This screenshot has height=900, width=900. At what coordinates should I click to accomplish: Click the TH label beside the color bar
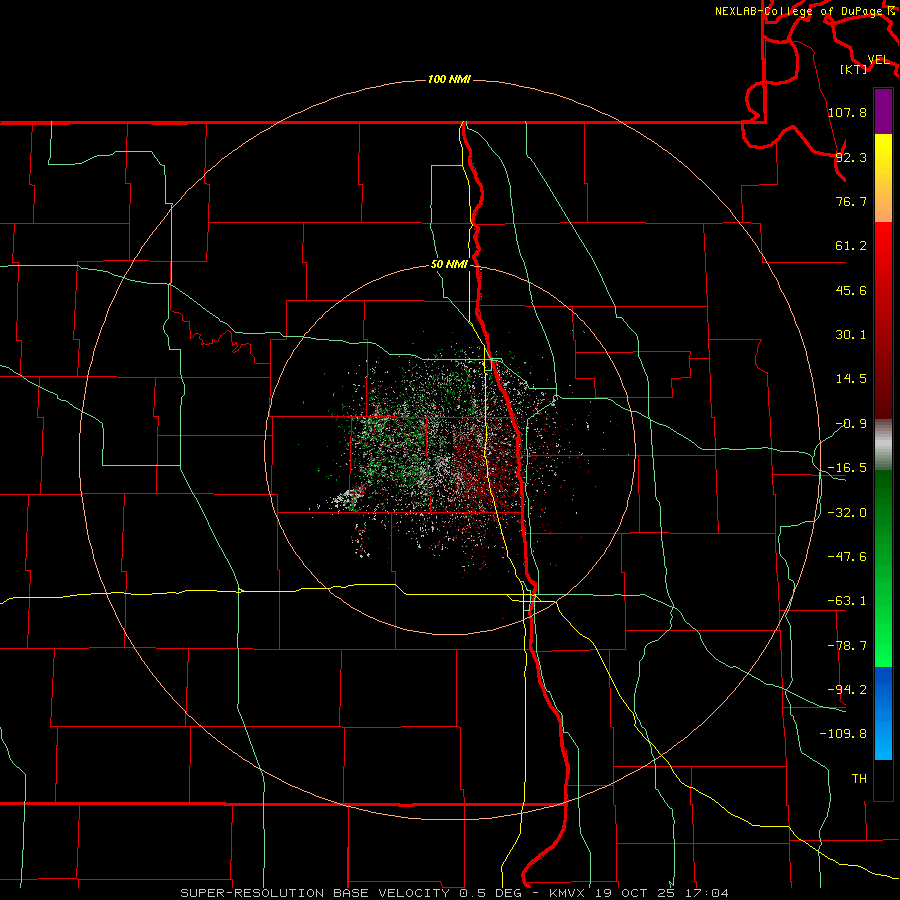859,778
